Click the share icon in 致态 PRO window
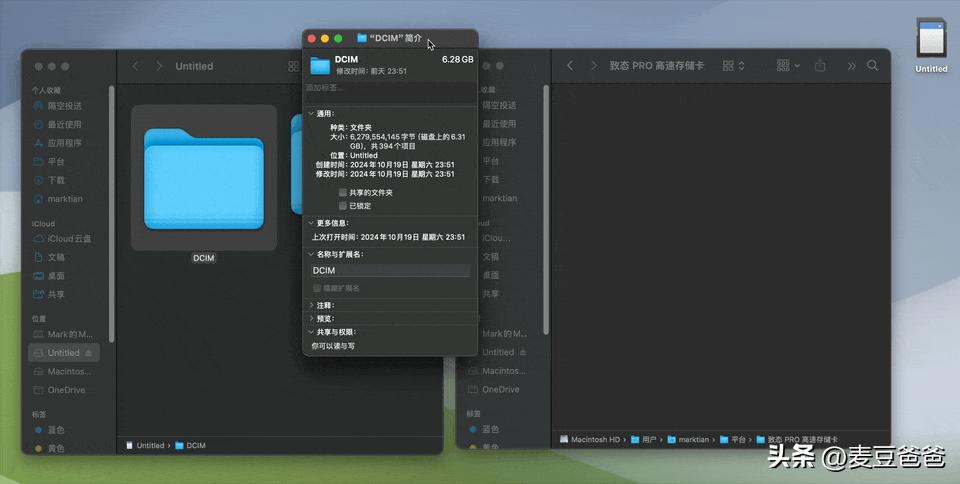 820,65
